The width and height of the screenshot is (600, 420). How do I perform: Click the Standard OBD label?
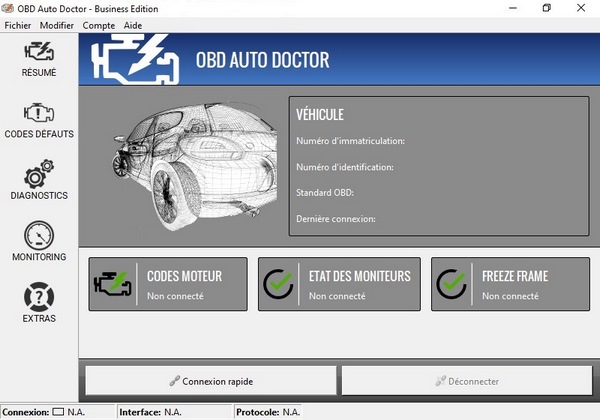325,193
